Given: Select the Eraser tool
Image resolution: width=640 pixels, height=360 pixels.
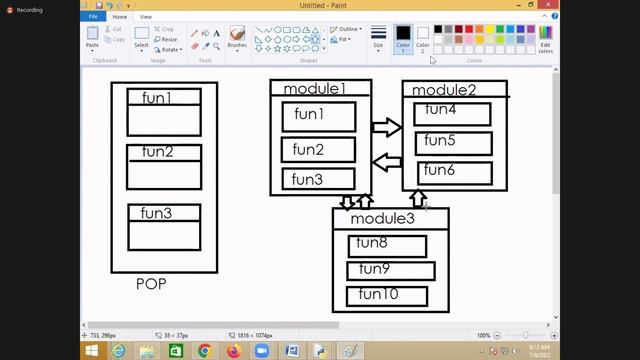Looking at the screenshot, I should pos(194,46).
